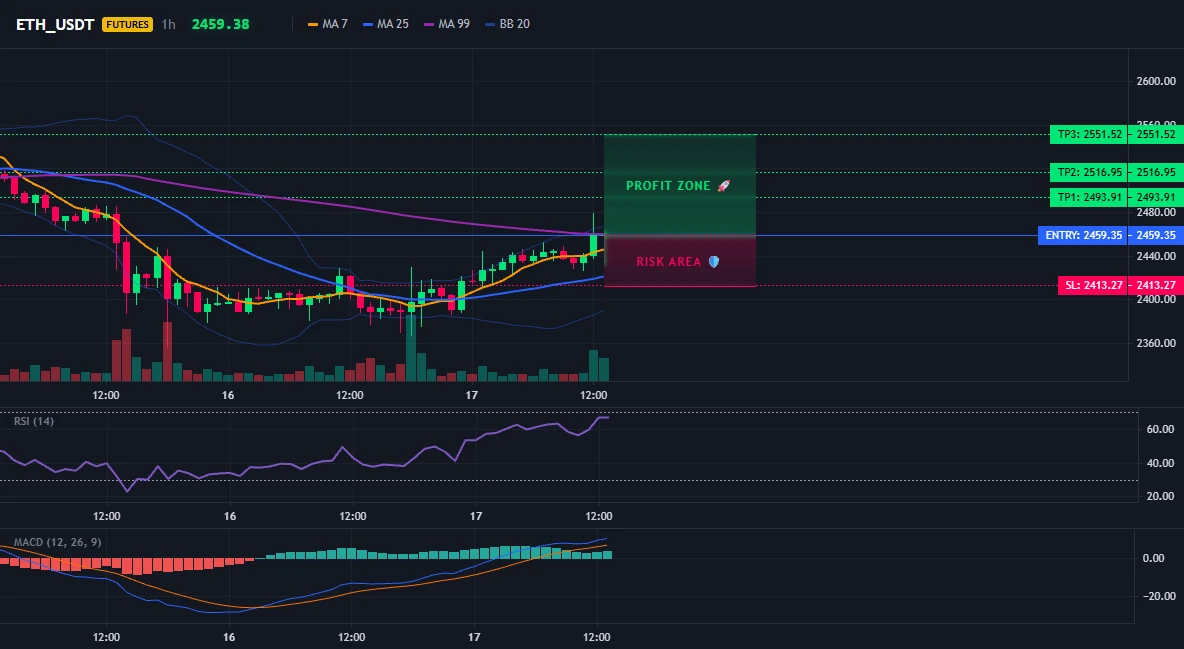Click the rocket icon beside PROFIT ZONE
Screen dimensions: 1184x649
[723, 185]
